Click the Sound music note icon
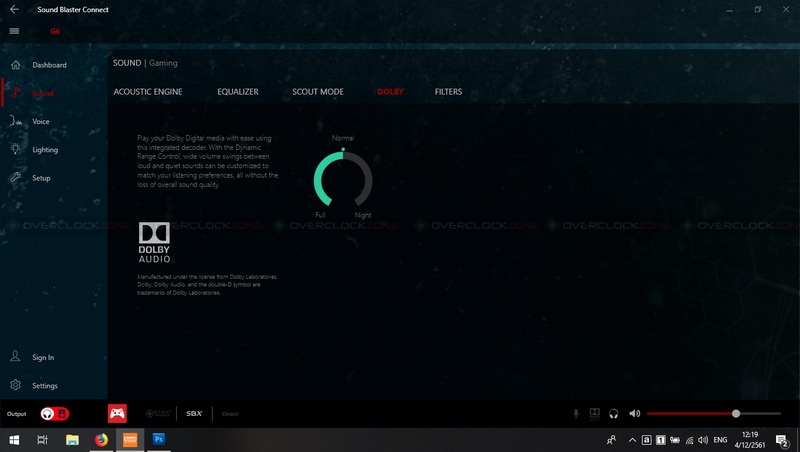The height and width of the screenshot is (452, 800). point(16,92)
